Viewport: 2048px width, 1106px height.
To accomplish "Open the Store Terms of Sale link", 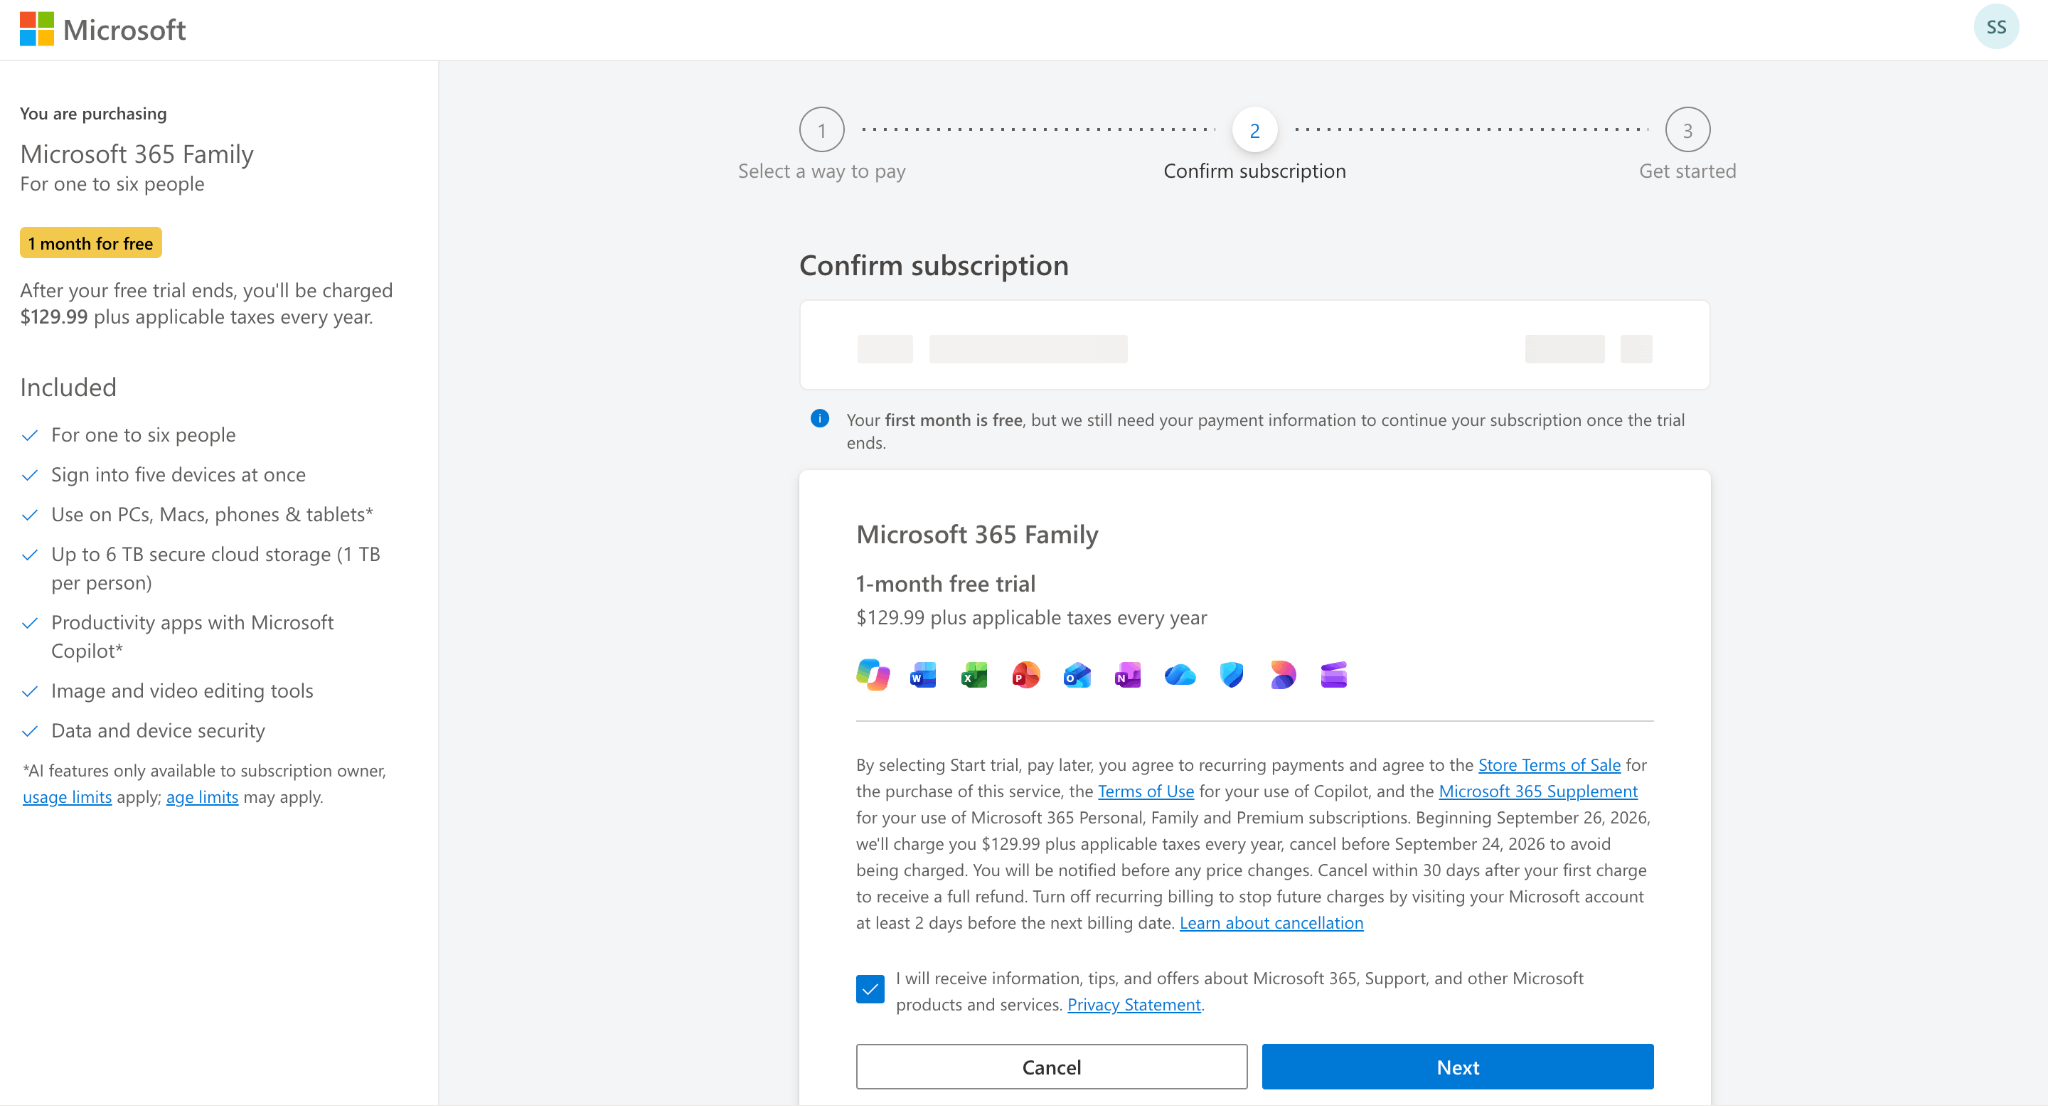I will coord(1550,765).
